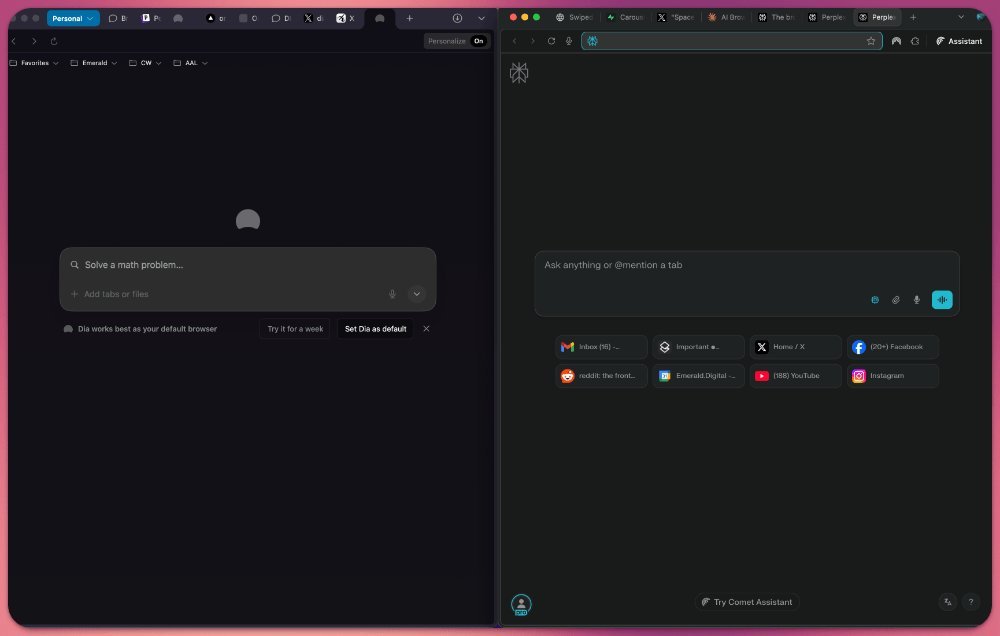Open the downloads icon in Dia
Image resolution: width=1000 pixels, height=636 pixels.
tap(457, 18)
